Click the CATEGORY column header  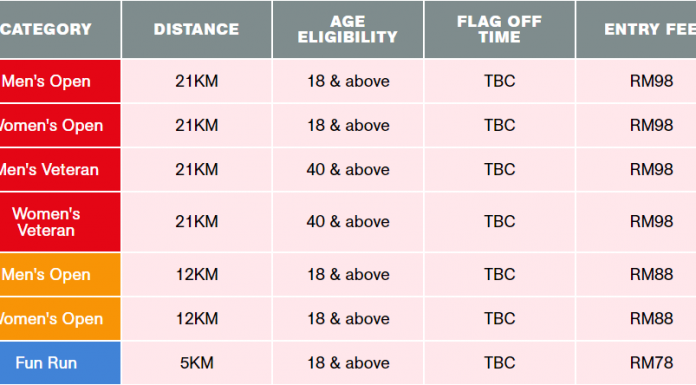(60, 29)
